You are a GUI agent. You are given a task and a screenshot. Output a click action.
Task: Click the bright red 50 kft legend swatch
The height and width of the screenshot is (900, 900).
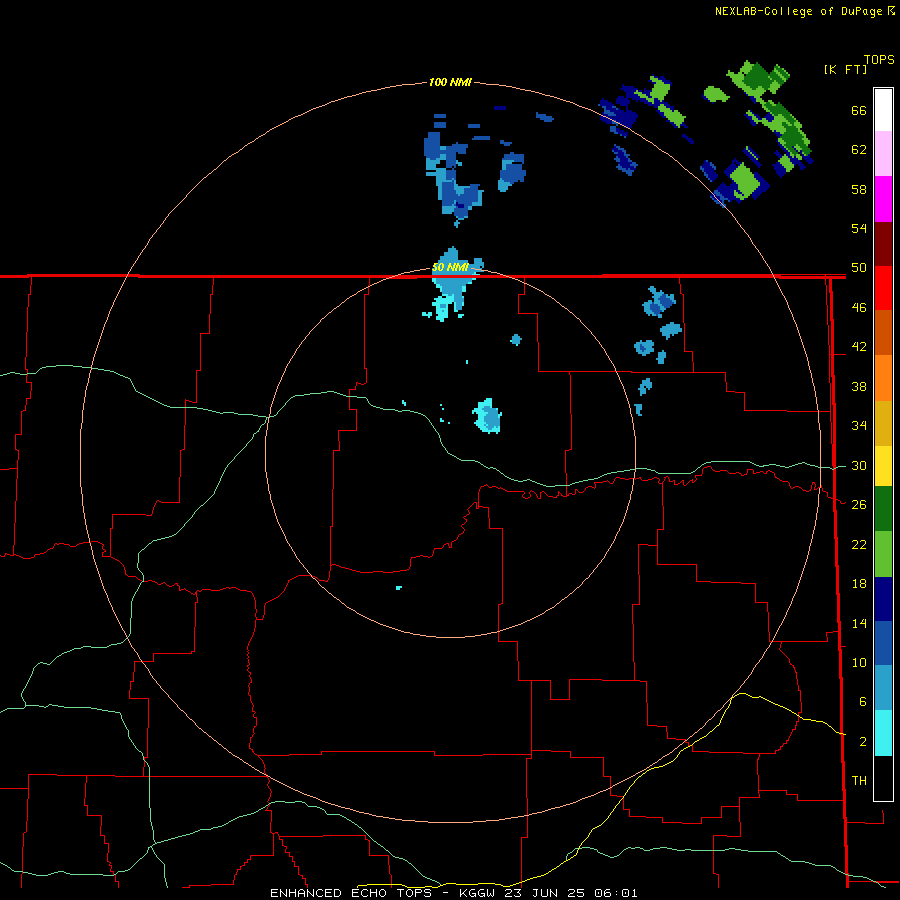[883, 288]
